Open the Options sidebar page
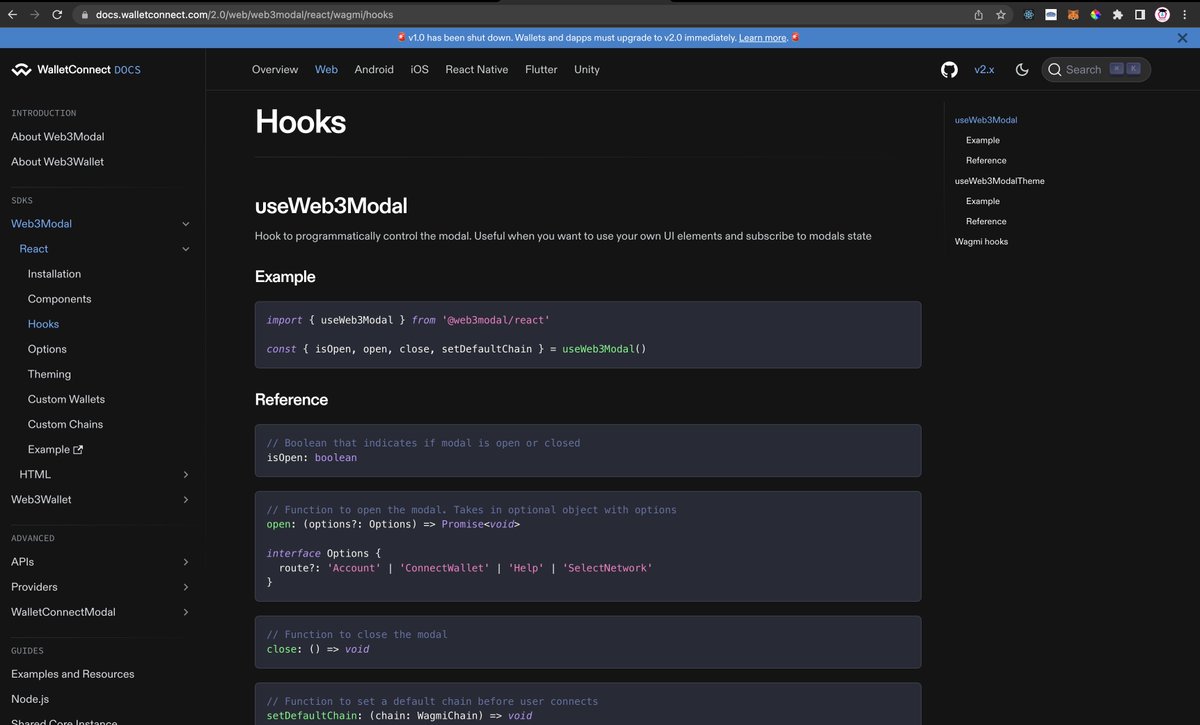The width and height of the screenshot is (1200, 725). coord(47,349)
